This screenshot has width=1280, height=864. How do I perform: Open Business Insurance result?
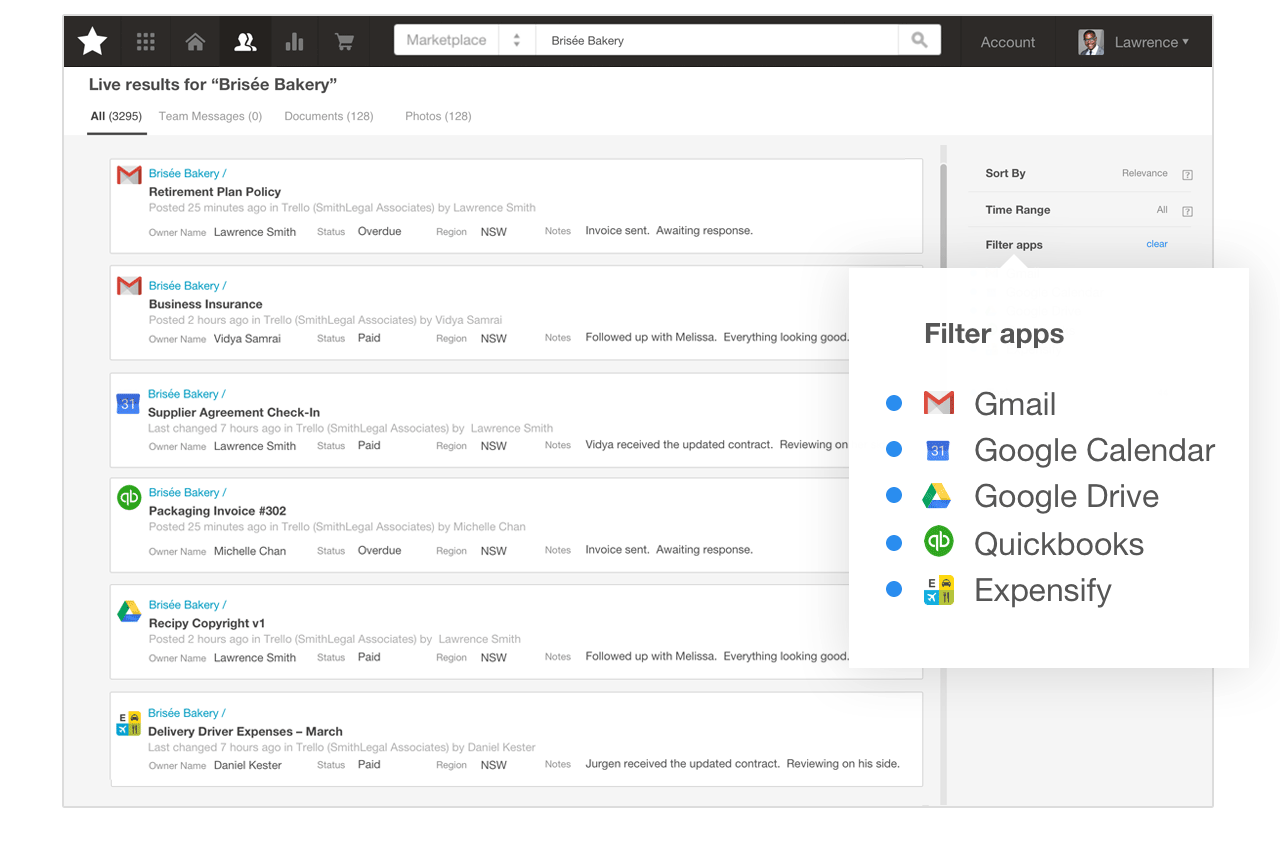(x=205, y=304)
